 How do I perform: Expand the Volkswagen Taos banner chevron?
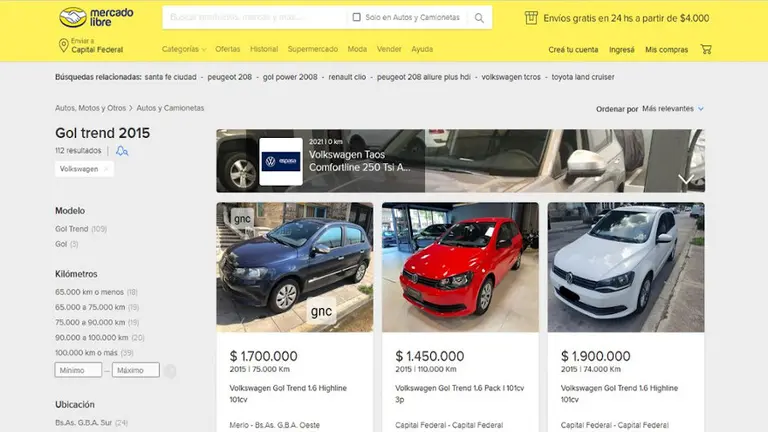(686, 180)
